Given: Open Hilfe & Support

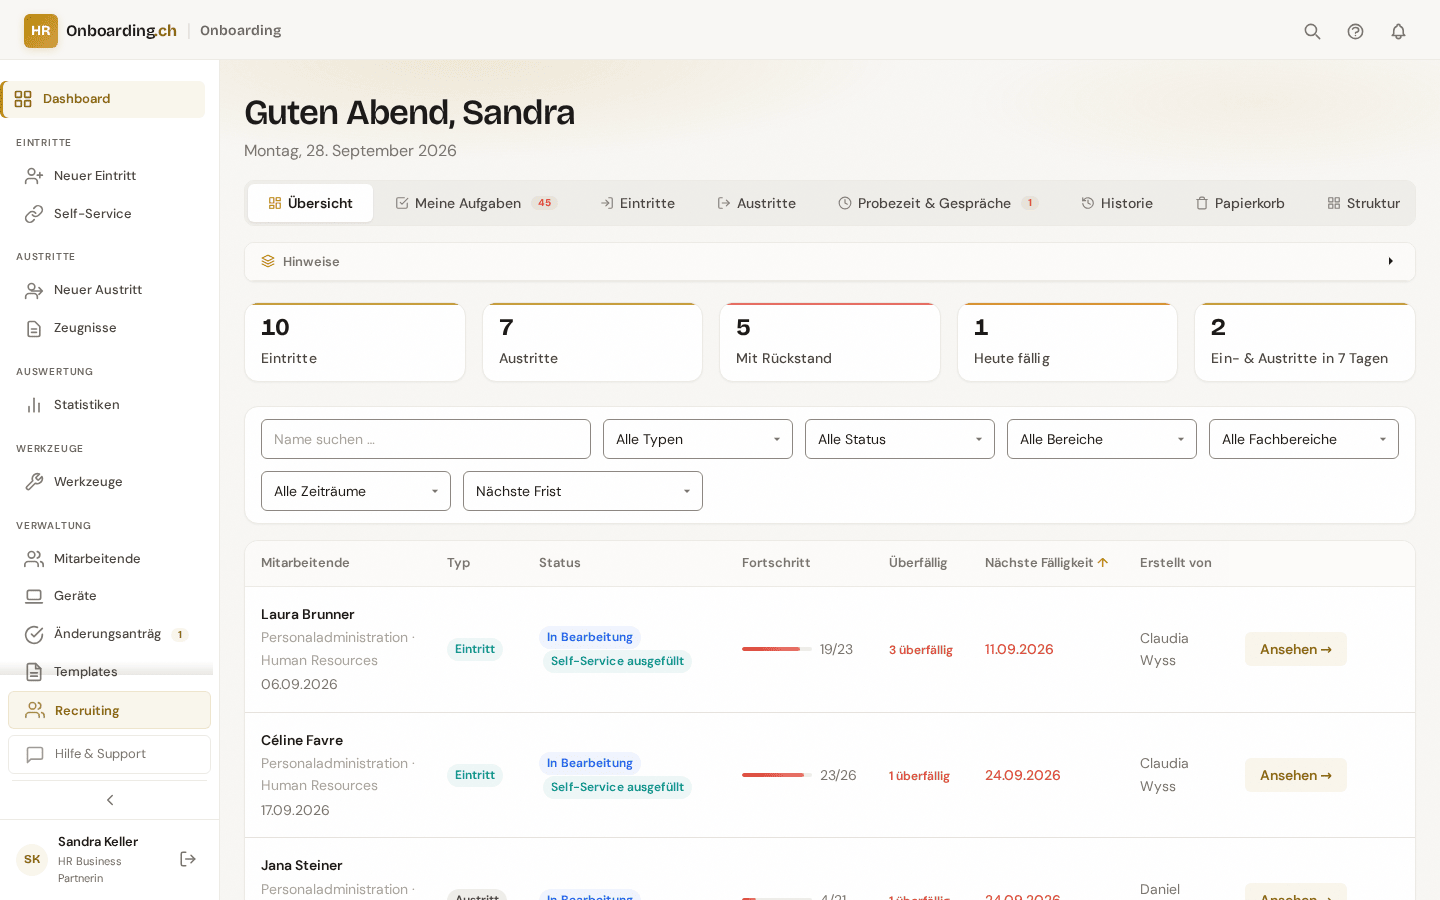Looking at the screenshot, I should point(109,754).
